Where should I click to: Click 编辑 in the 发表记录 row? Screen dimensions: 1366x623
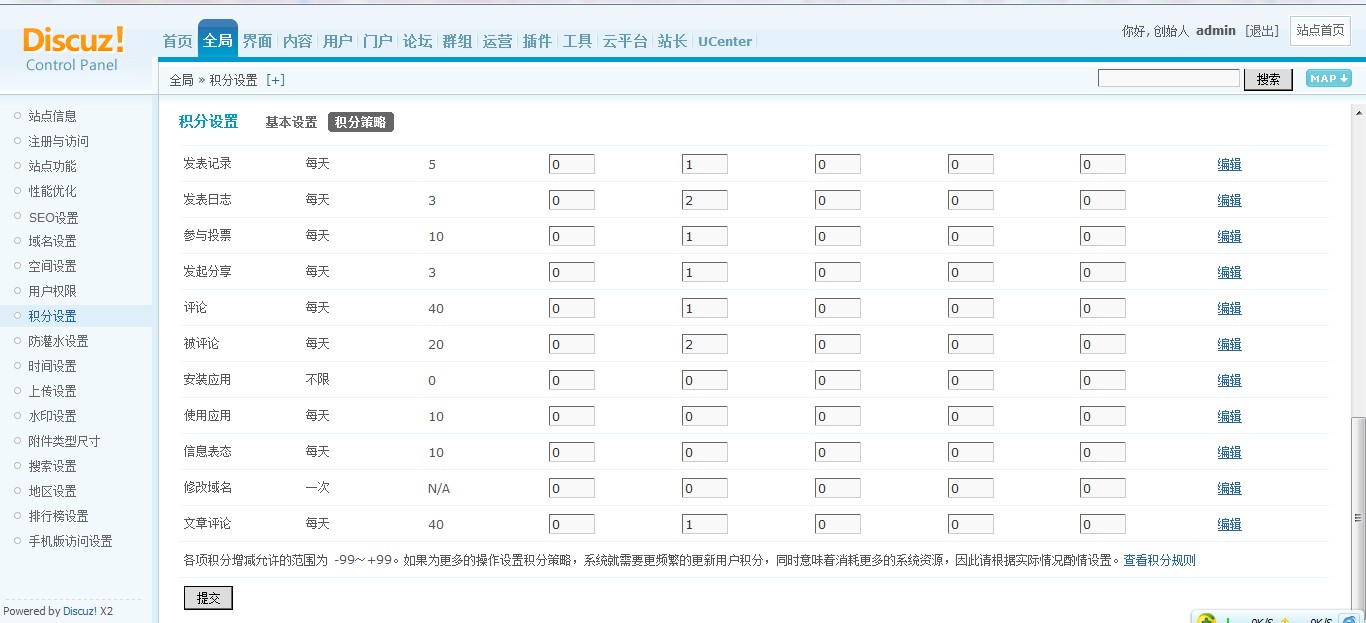tap(1229, 164)
